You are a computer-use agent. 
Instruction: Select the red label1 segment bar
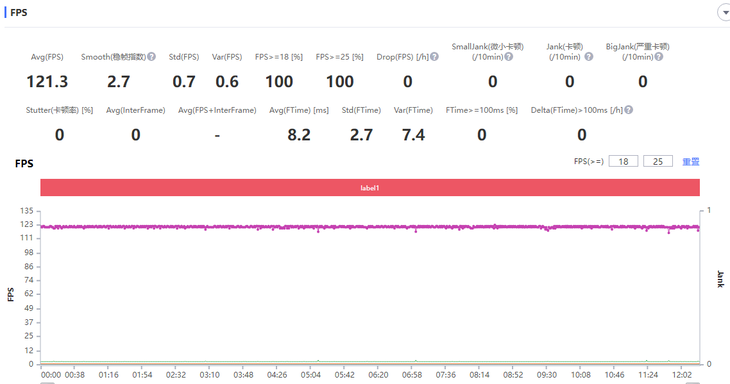pyautogui.click(x=370, y=188)
